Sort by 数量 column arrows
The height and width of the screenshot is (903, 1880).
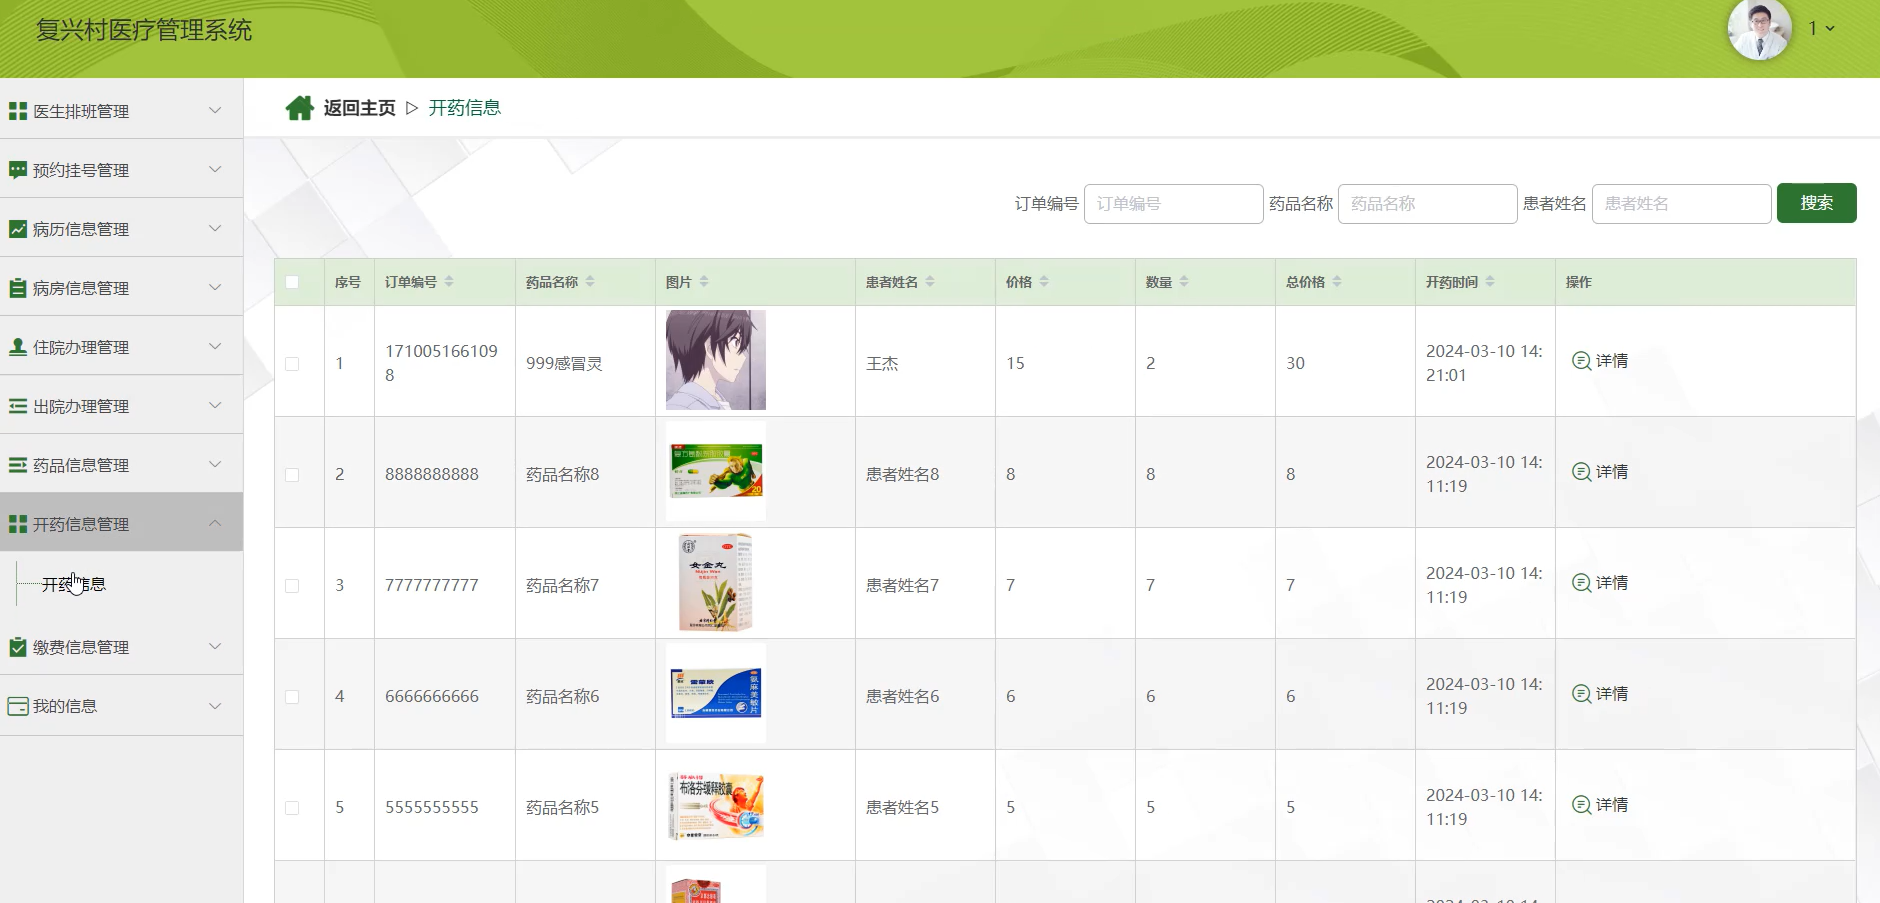(1184, 282)
